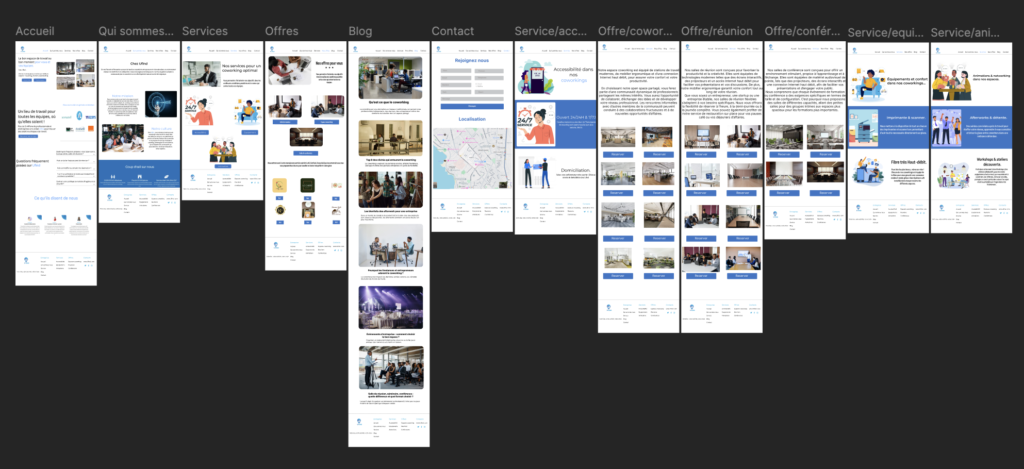Click the Offre/cowor... frame title
This screenshot has height=469, width=1024.
coord(636,32)
